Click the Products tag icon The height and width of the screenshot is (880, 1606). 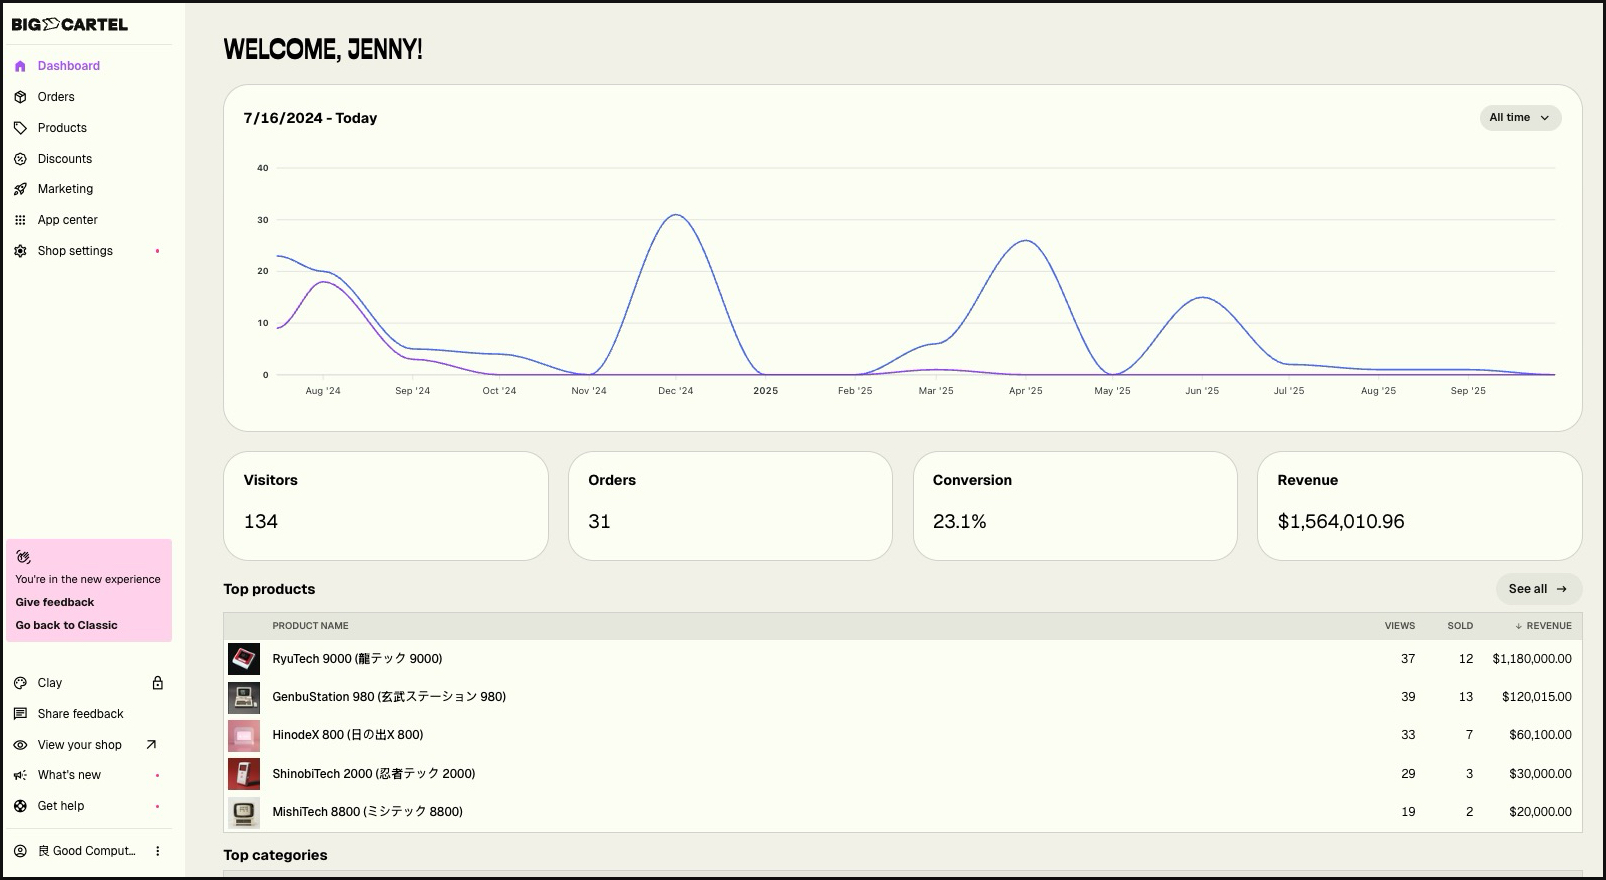click(x=20, y=128)
